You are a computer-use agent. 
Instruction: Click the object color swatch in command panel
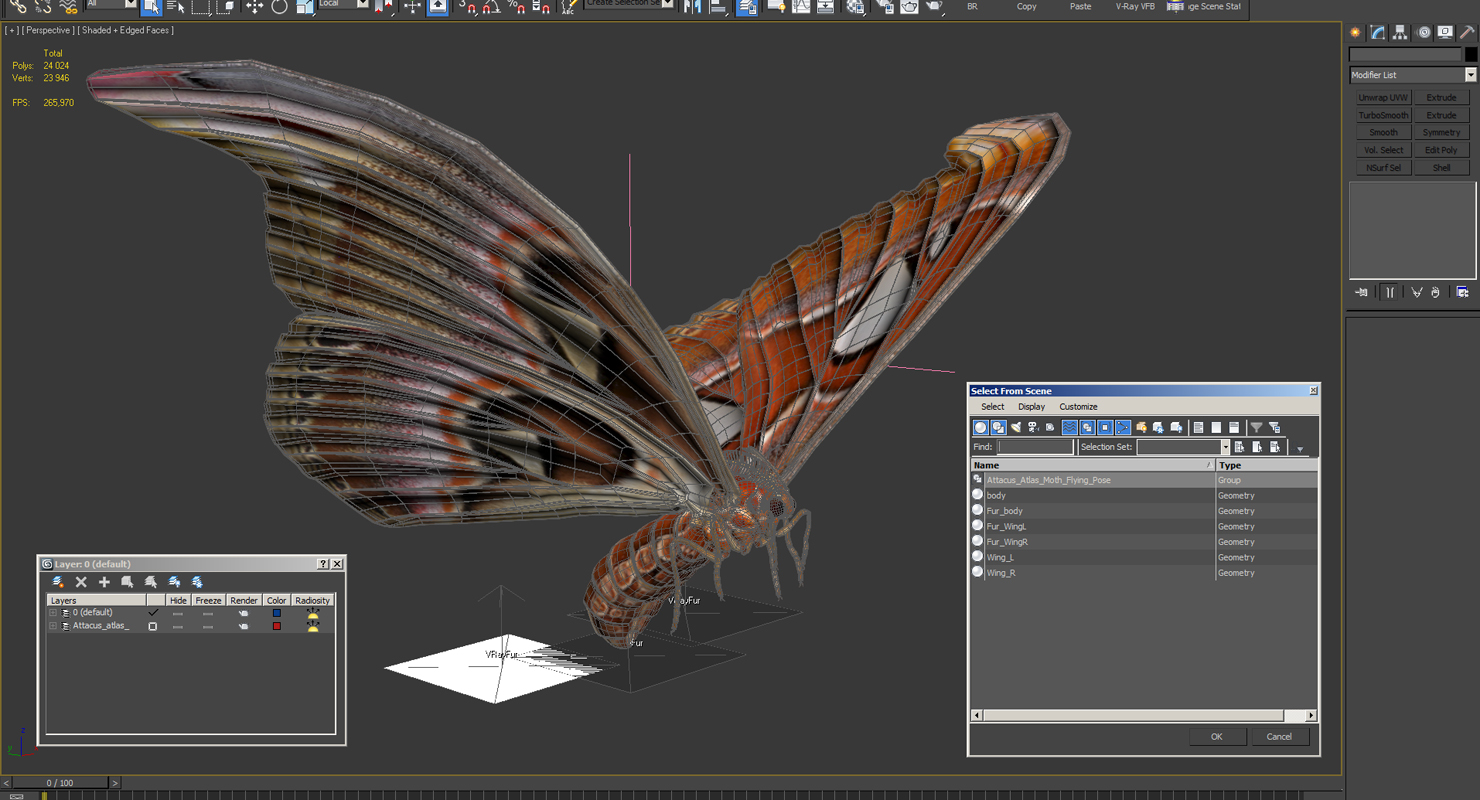[x=1470, y=55]
